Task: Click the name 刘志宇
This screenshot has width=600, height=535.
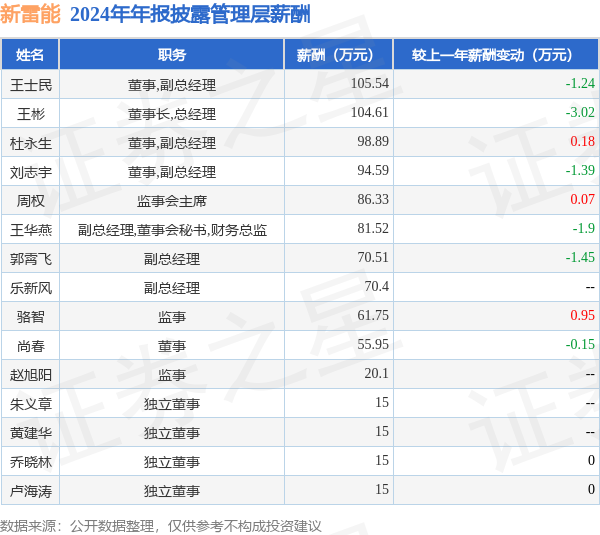Action: point(31,172)
